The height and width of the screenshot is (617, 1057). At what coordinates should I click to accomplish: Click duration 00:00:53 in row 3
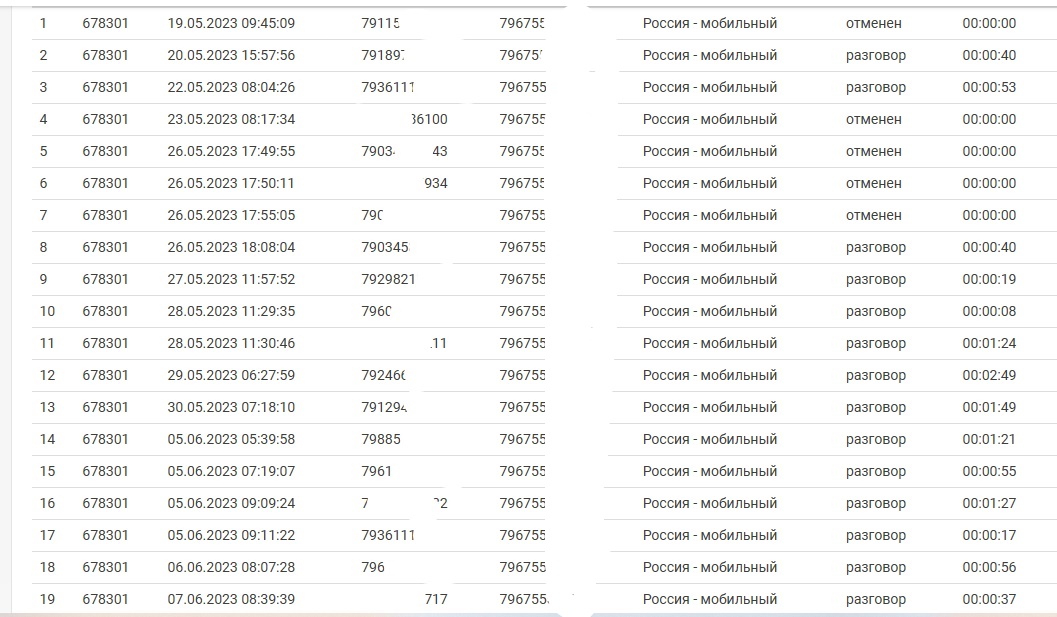point(989,87)
